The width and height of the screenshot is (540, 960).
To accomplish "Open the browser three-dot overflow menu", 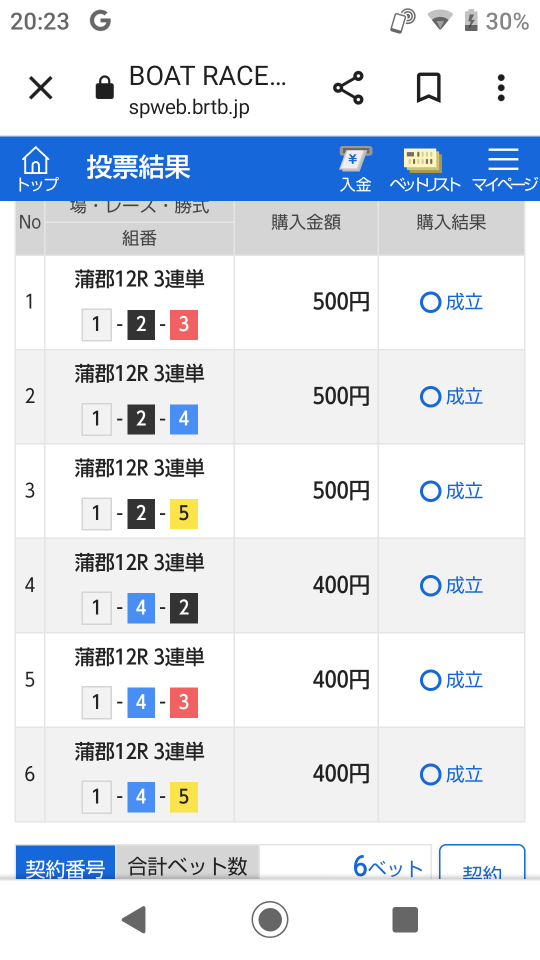I will tap(501, 88).
